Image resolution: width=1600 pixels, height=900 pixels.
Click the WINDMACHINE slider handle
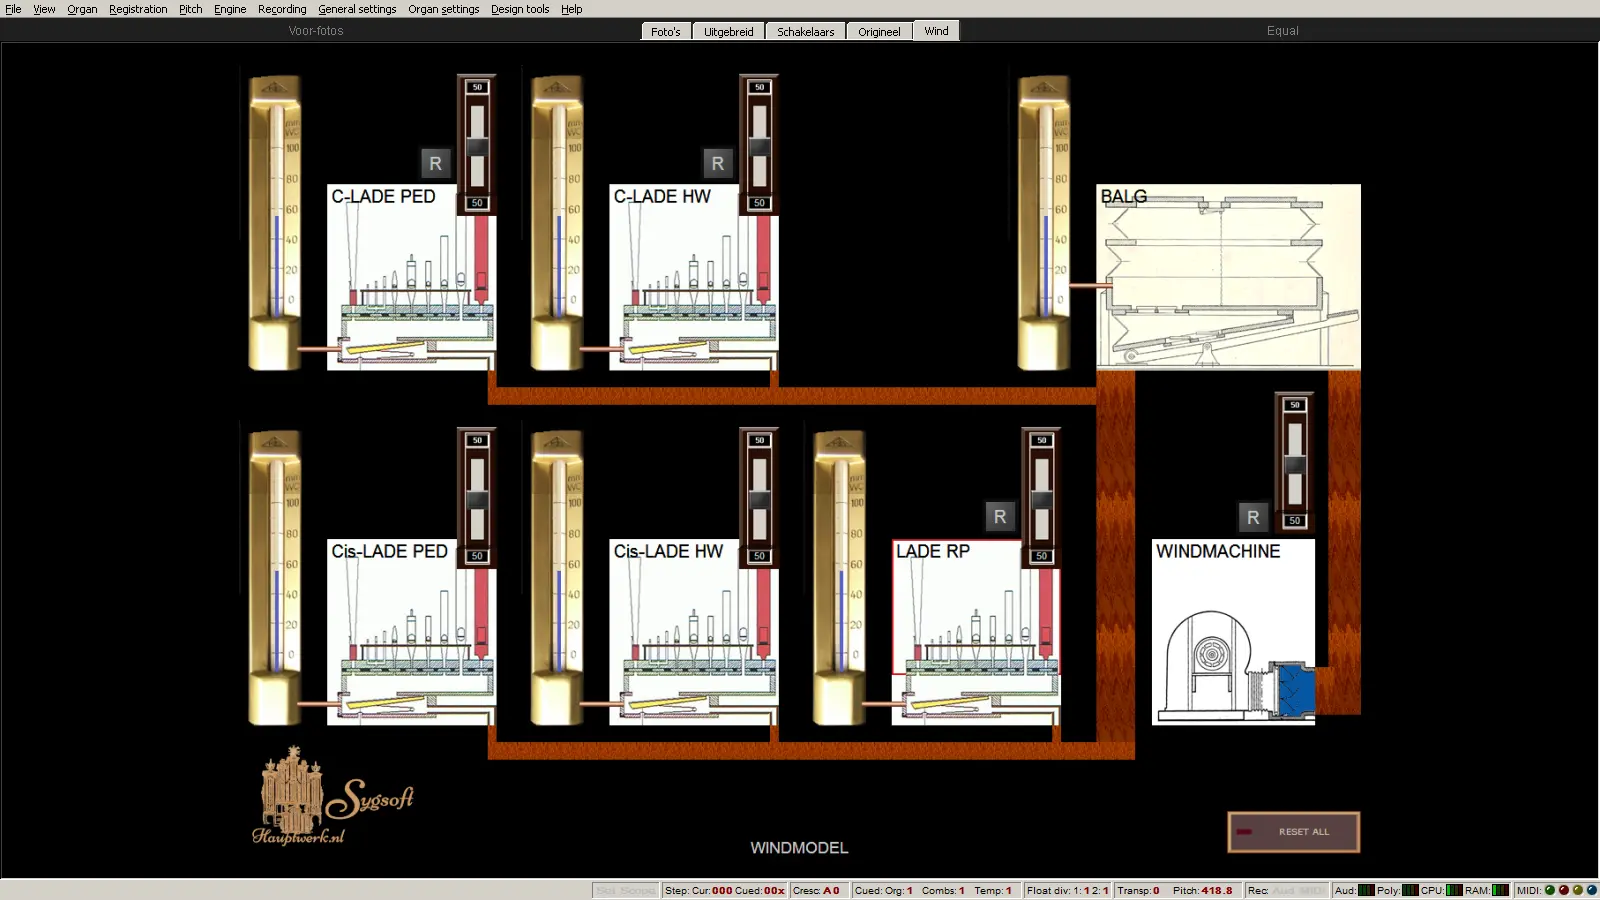coord(1295,464)
